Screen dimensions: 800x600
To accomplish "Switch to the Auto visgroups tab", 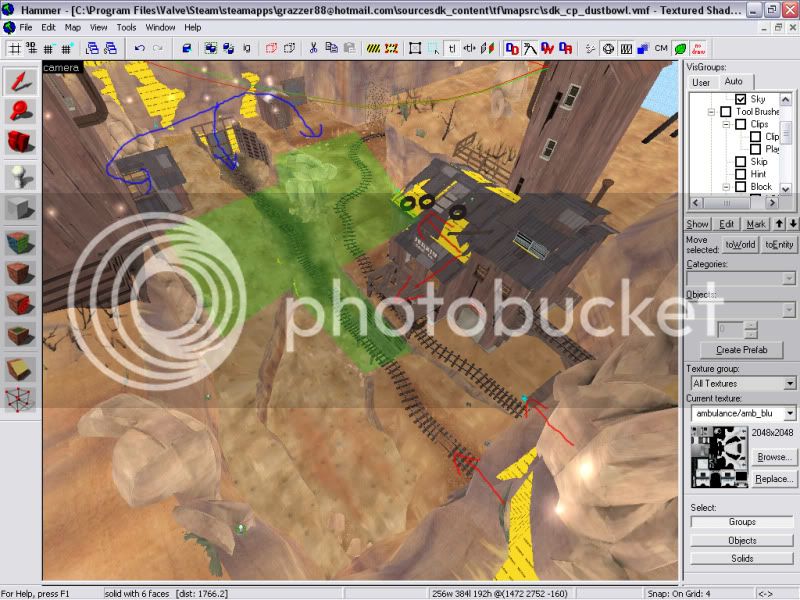I will (734, 81).
